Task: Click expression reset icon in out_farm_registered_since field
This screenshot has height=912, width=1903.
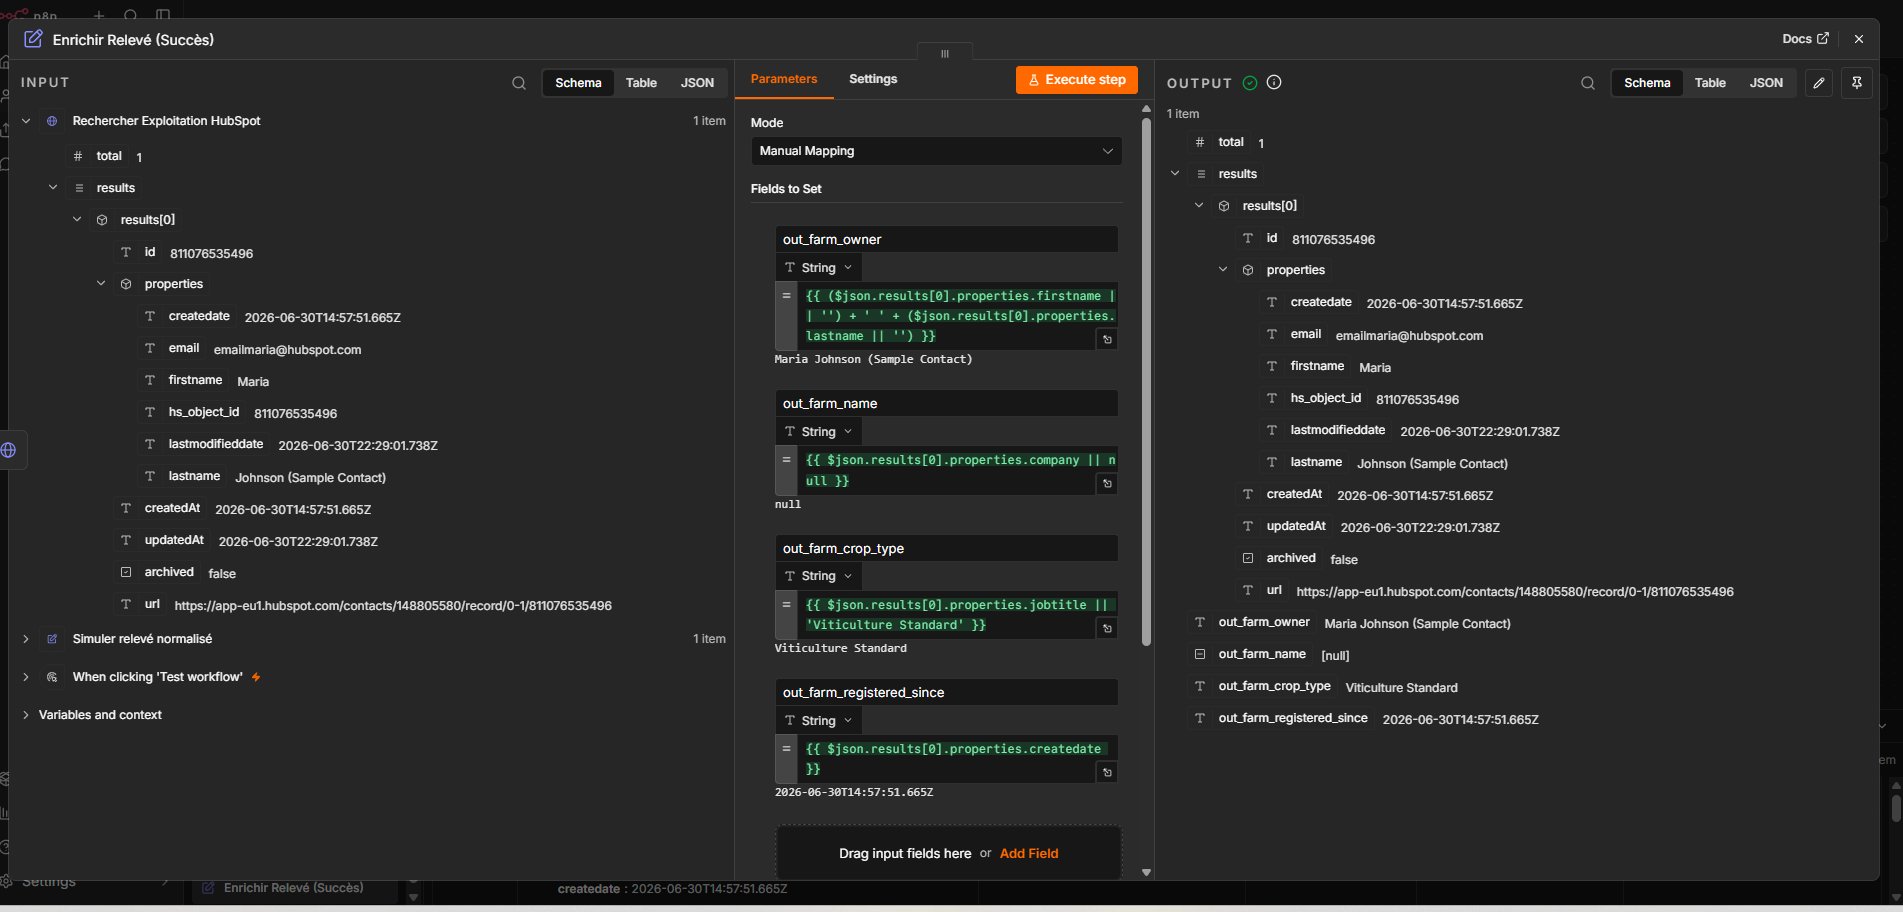Action: (1107, 773)
